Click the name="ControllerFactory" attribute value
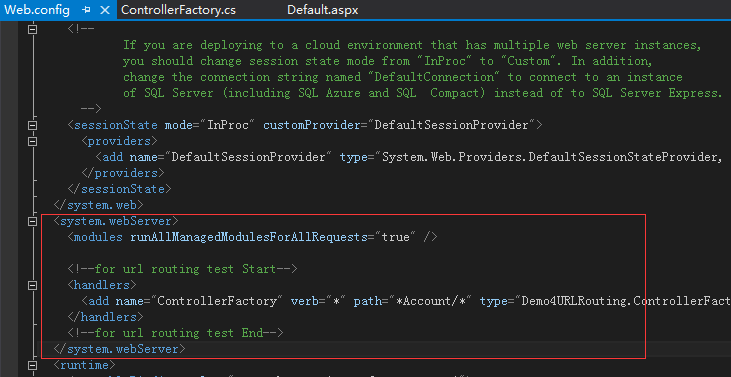 216,301
